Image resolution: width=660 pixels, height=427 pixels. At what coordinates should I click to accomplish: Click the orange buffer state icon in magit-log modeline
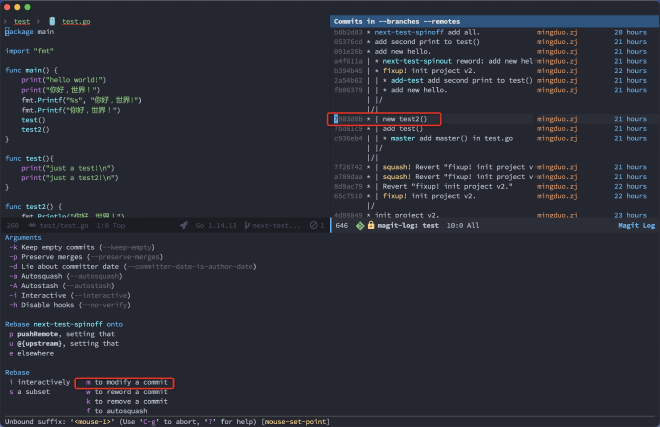point(358,225)
